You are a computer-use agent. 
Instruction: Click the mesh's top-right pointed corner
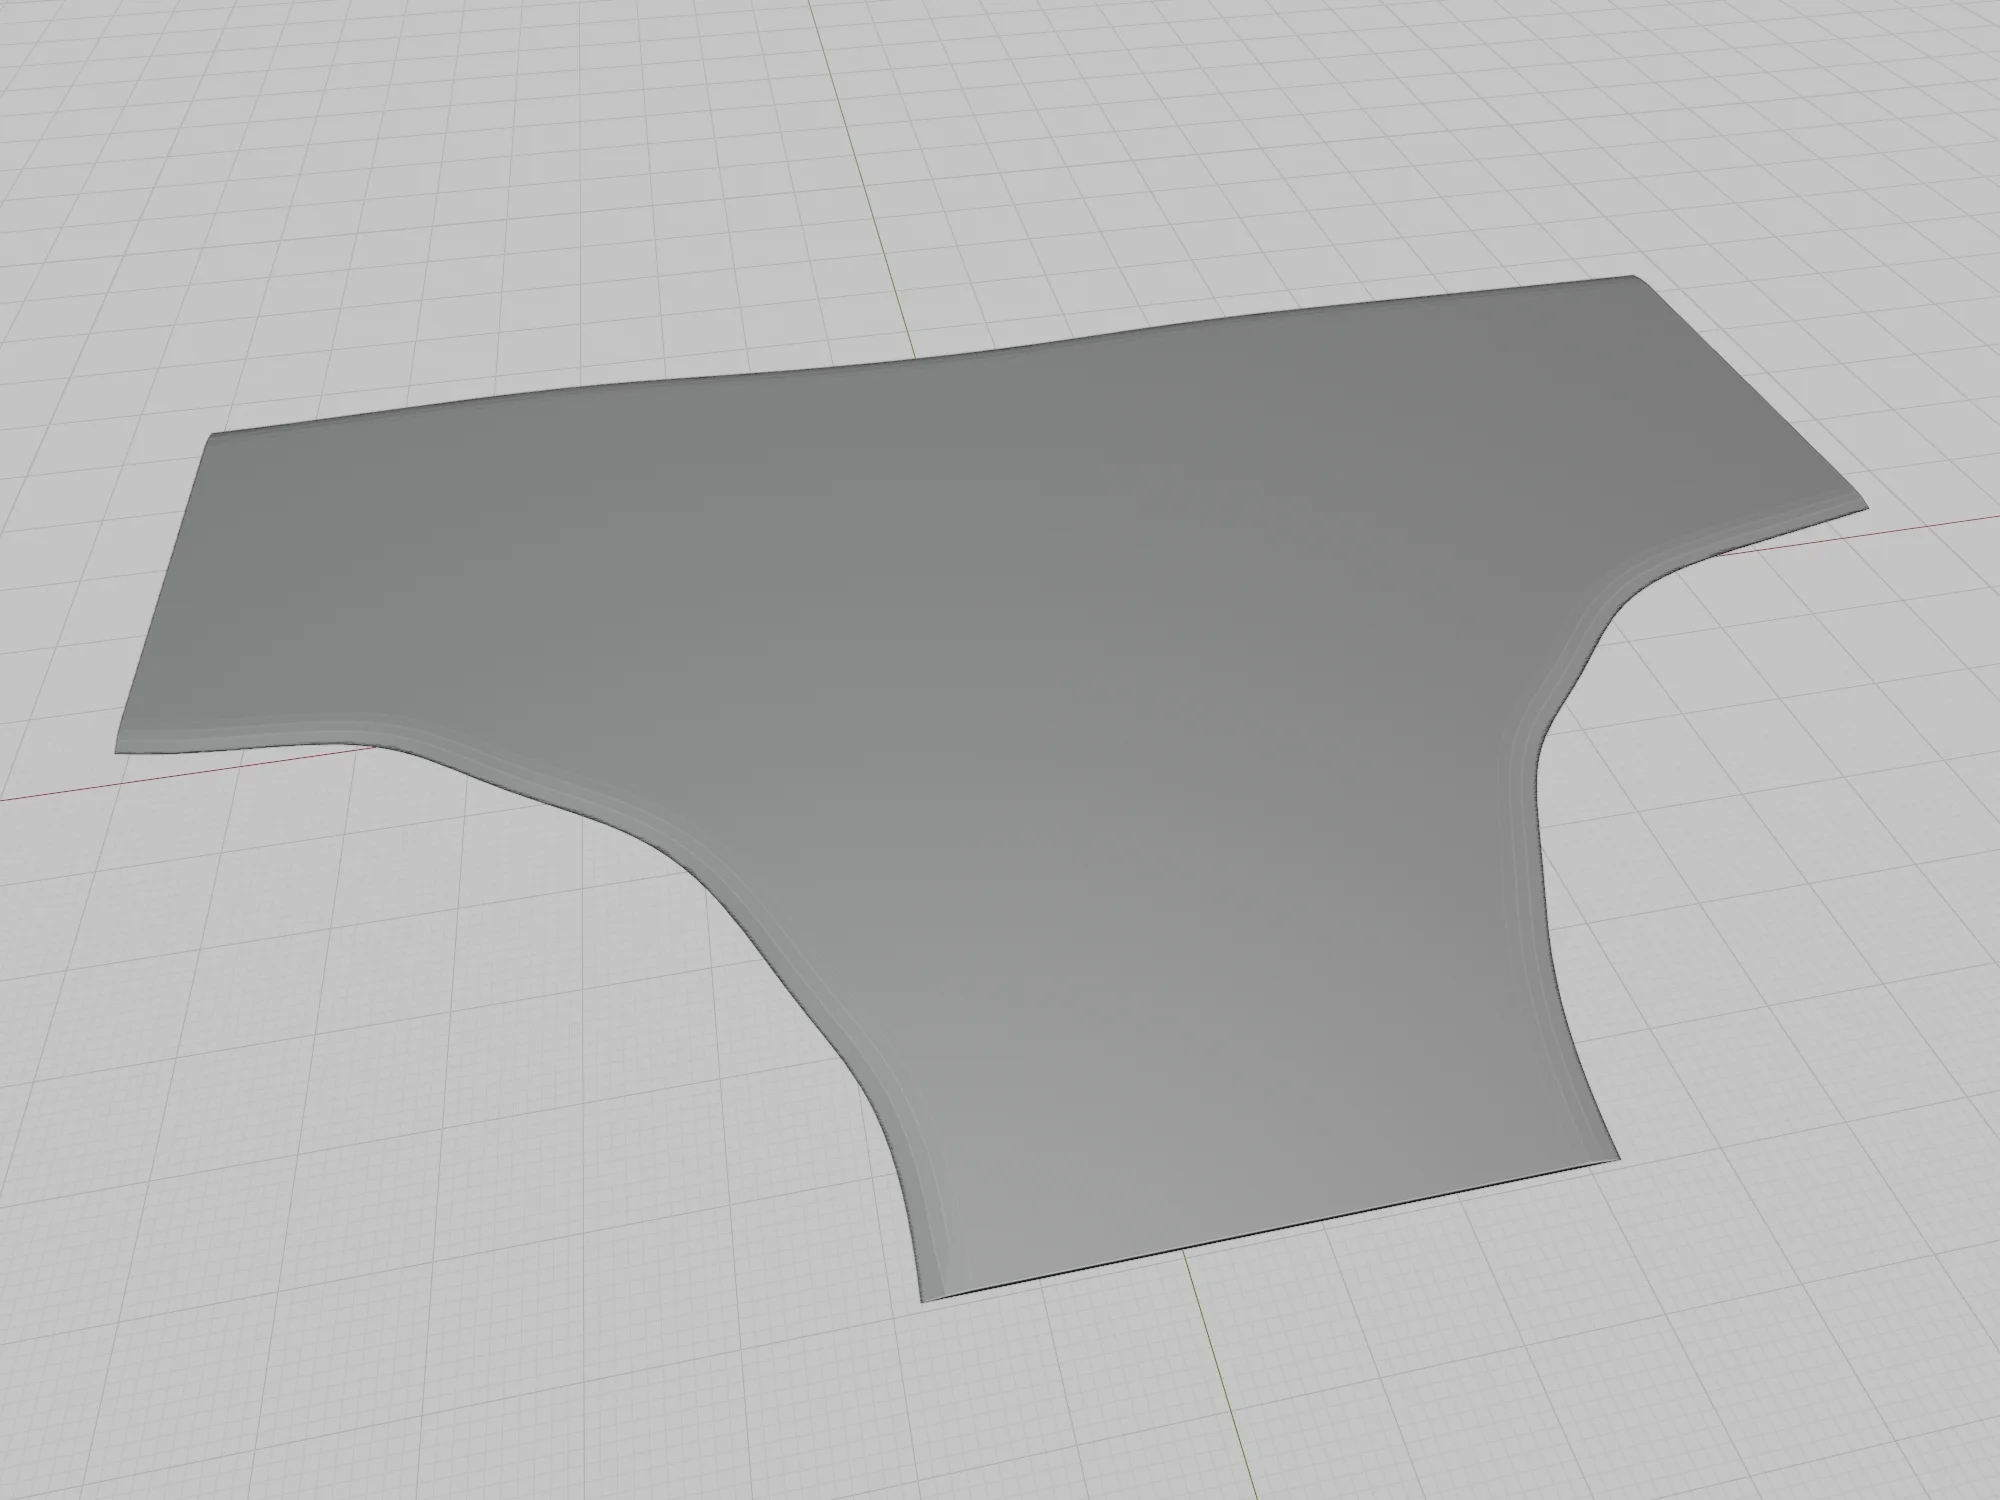(x=1632, y=277)
